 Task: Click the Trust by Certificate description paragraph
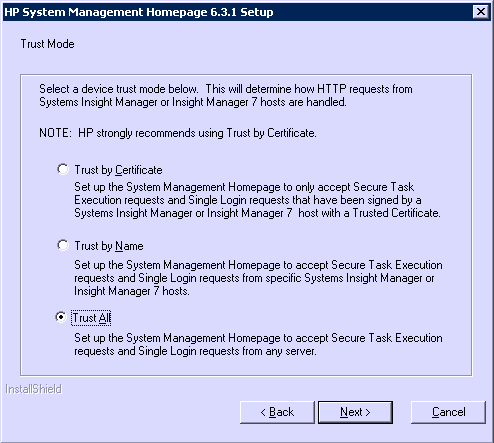pyautogui.click(x=257, y=200)
